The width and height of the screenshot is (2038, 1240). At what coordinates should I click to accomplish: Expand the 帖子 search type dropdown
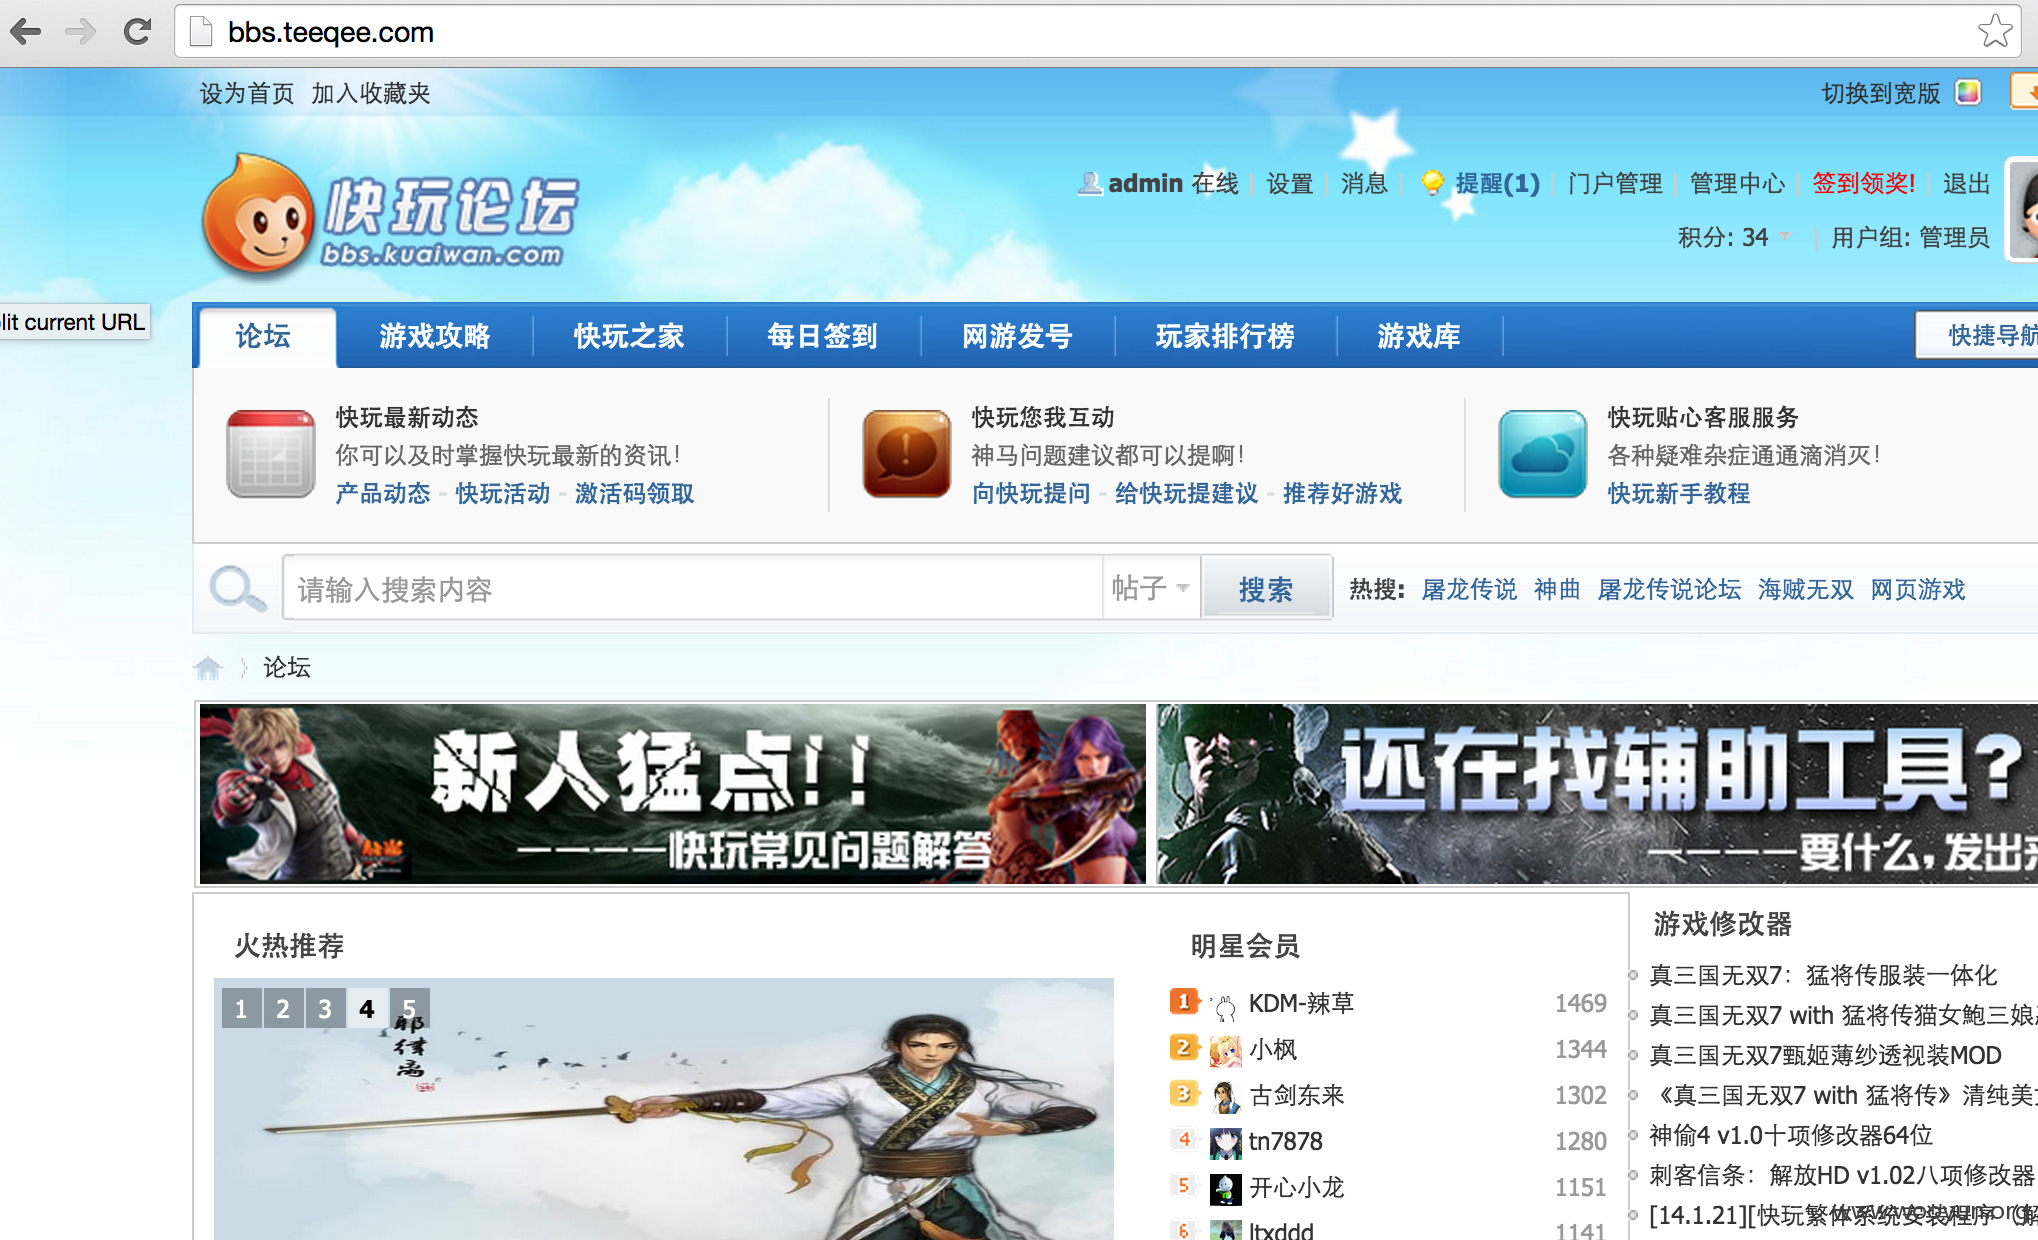click(1151, 589)
